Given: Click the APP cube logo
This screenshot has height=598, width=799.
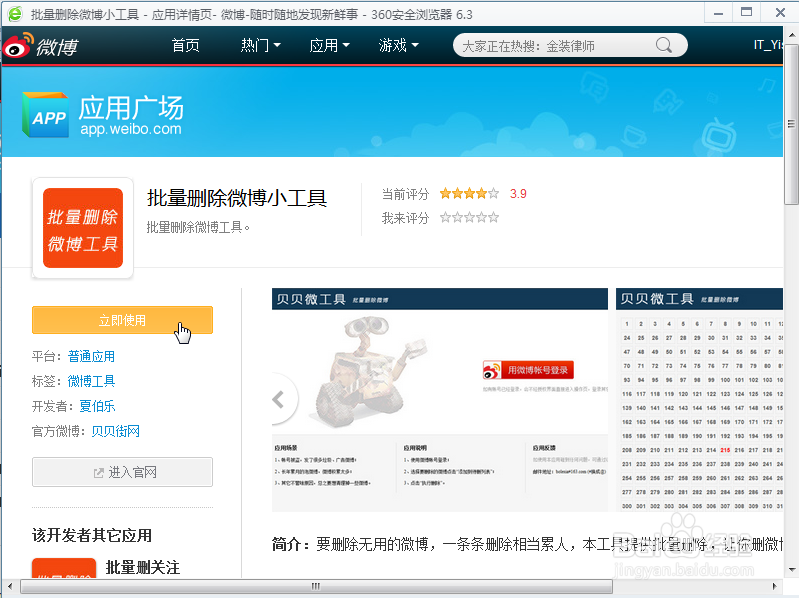Looking at the screenshot, I should pyautogui.click(x=45, y=115).
